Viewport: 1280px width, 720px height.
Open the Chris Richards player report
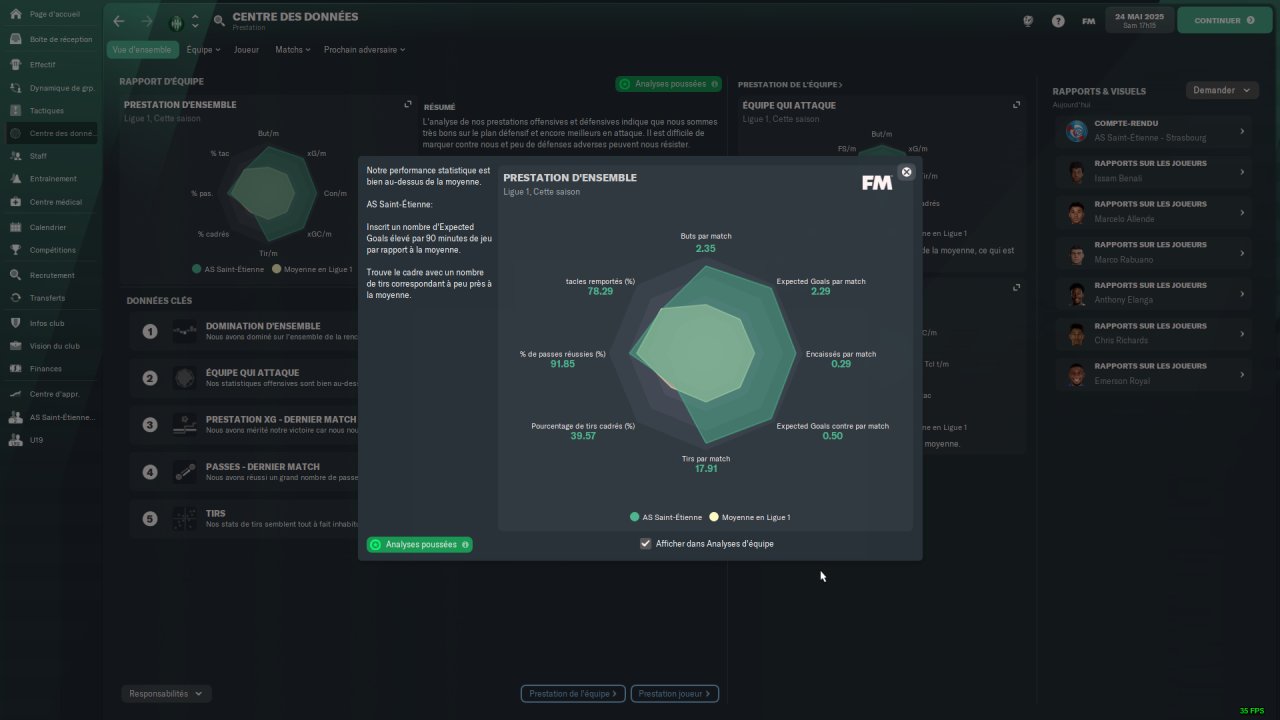[x=1154, y=334]
